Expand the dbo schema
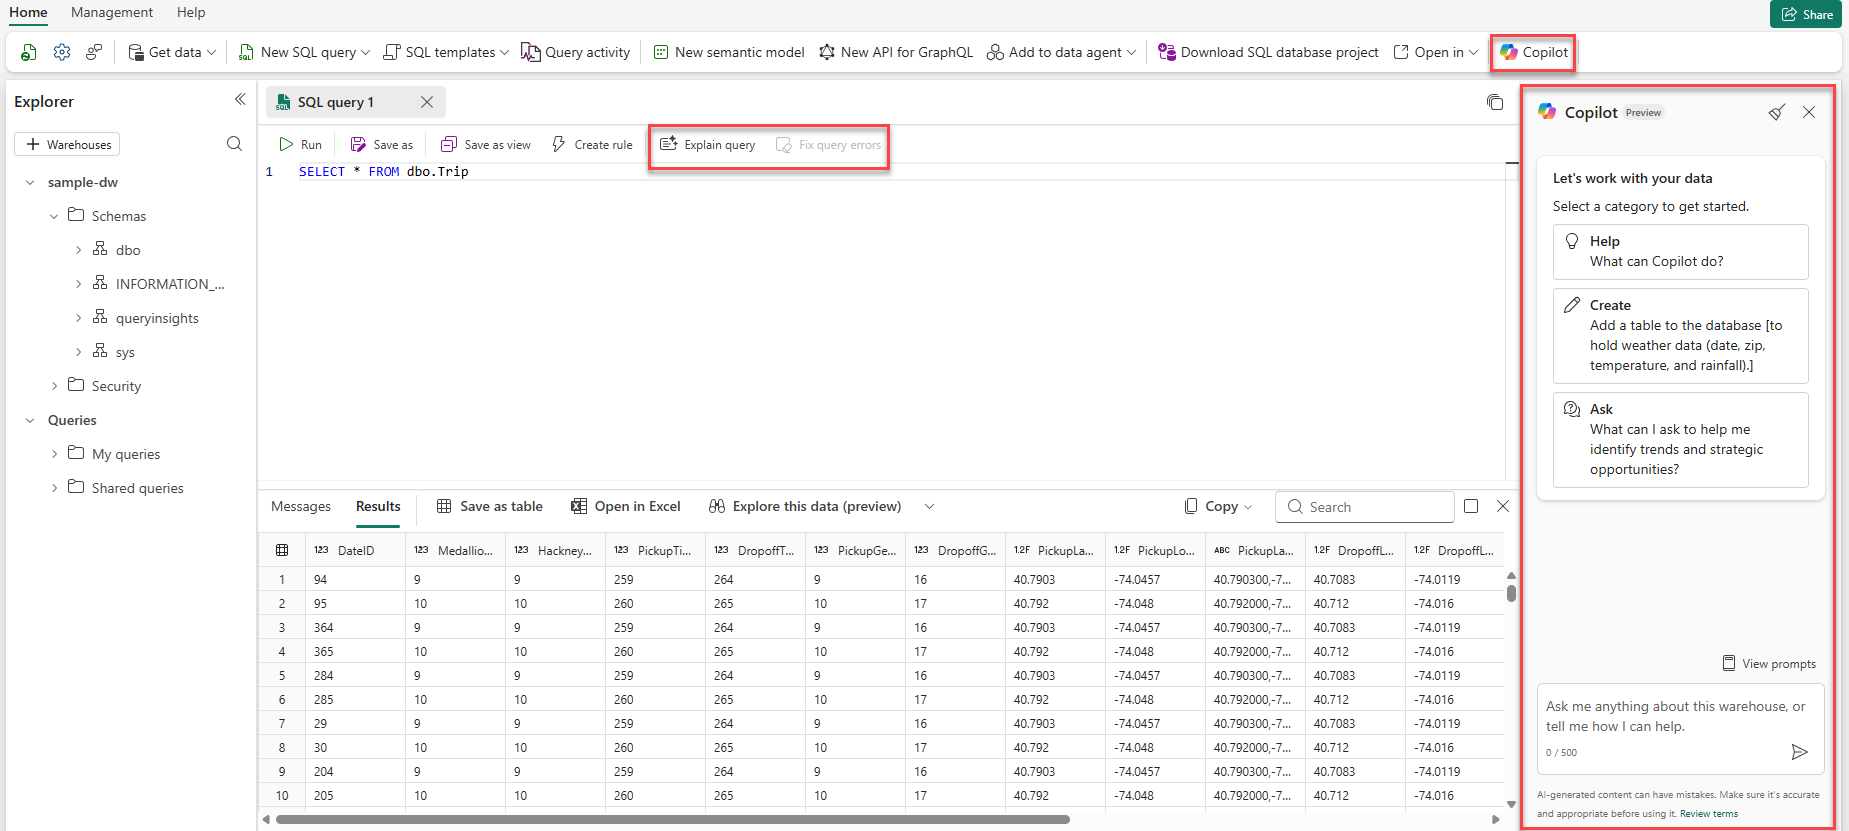Viewport: 1849px width, 831px height. [78, 250]
